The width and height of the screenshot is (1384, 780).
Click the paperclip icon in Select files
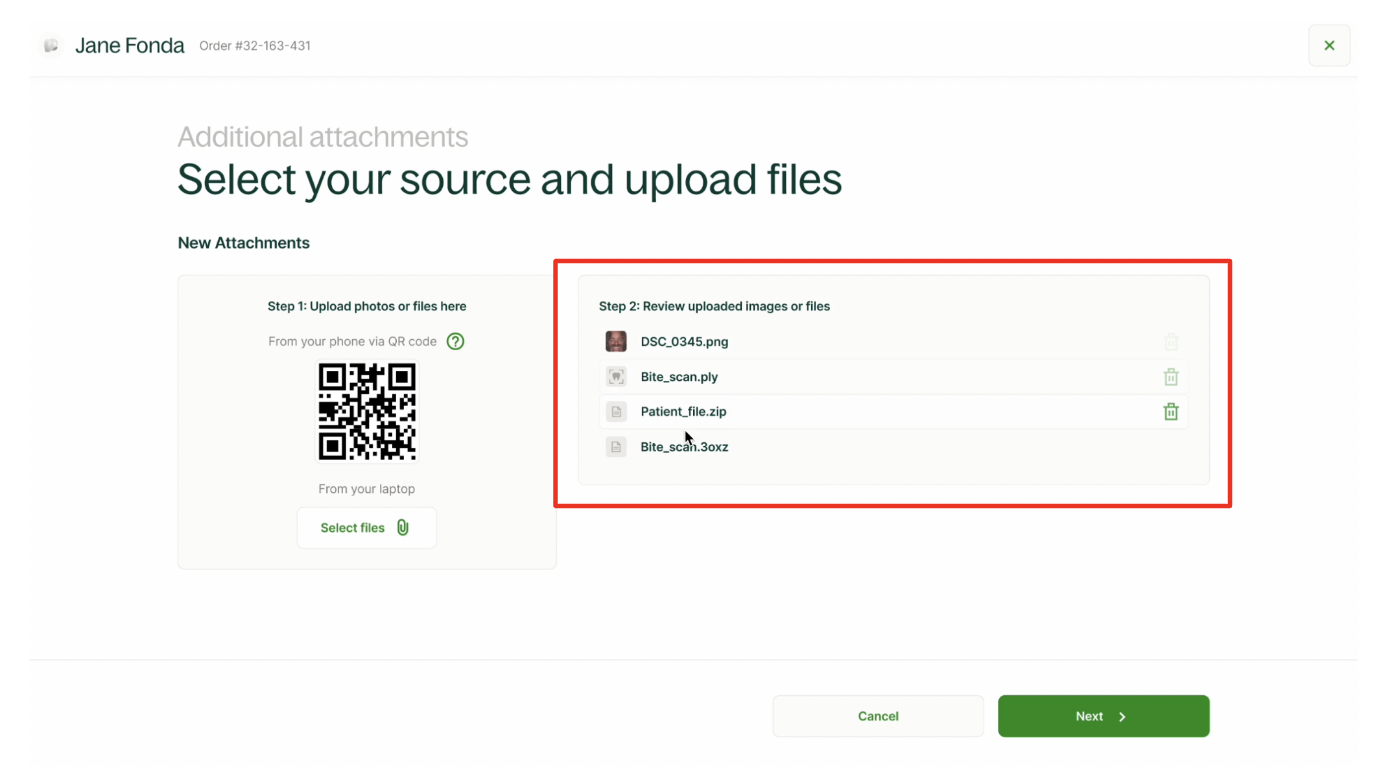403,528
